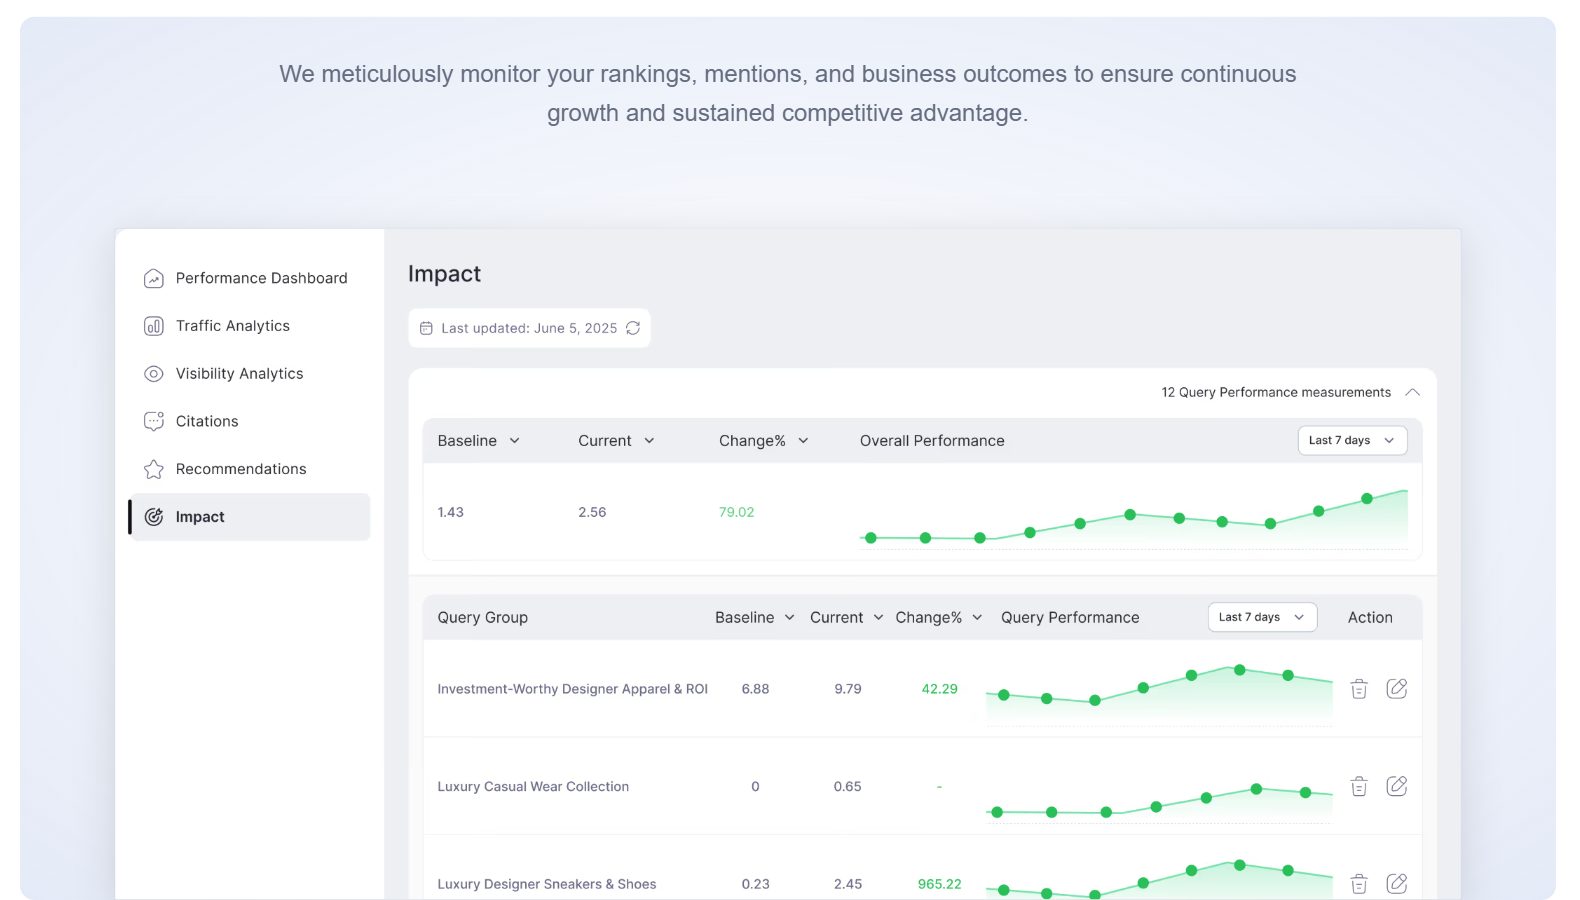The image size is (1580, 900).
Task: Navigate to Citations in the sidebar
Action: tap(207, 422)
